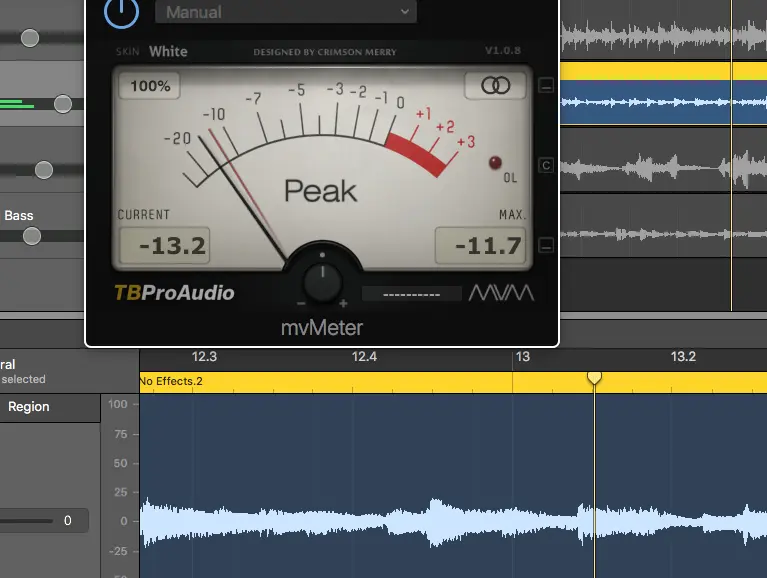Click the Bass track volume slider

(x=32, y=236)
